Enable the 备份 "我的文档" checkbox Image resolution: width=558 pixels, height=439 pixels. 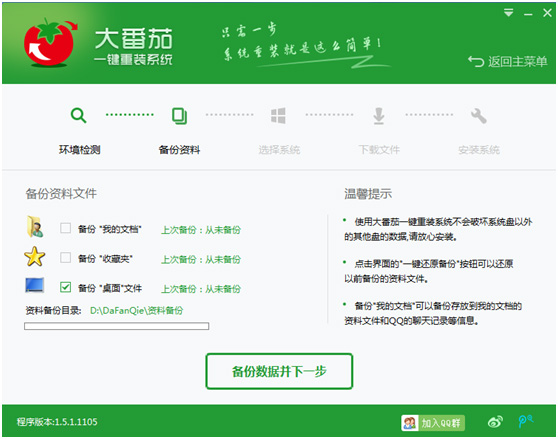[x=65, y=228]
